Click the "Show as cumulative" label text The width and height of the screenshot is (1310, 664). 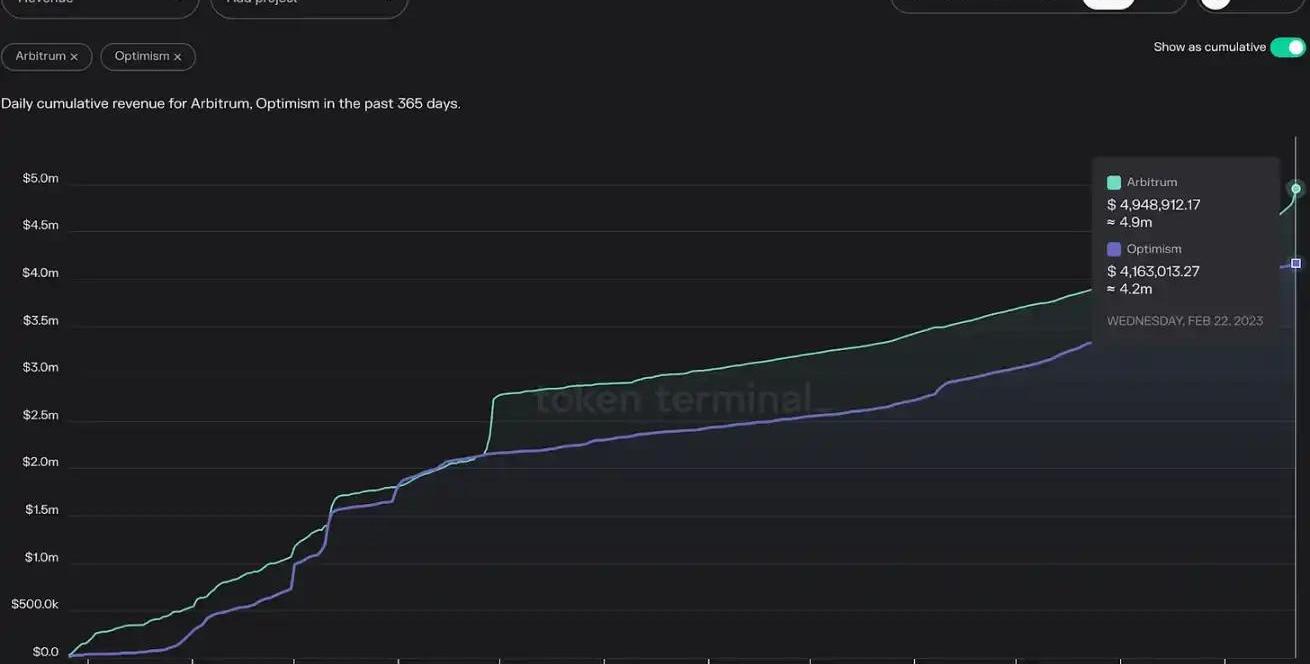(x=1209, y=47)
